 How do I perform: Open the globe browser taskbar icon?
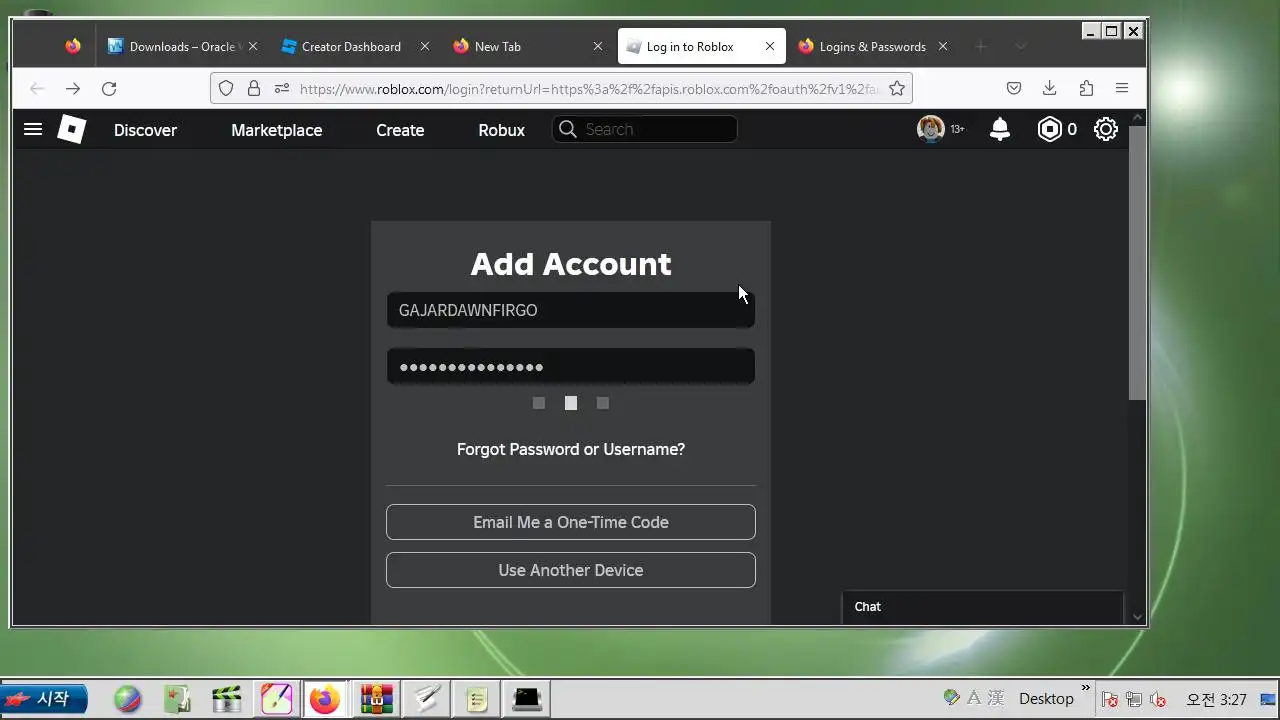pyautogui.click(x=128, y=699)
